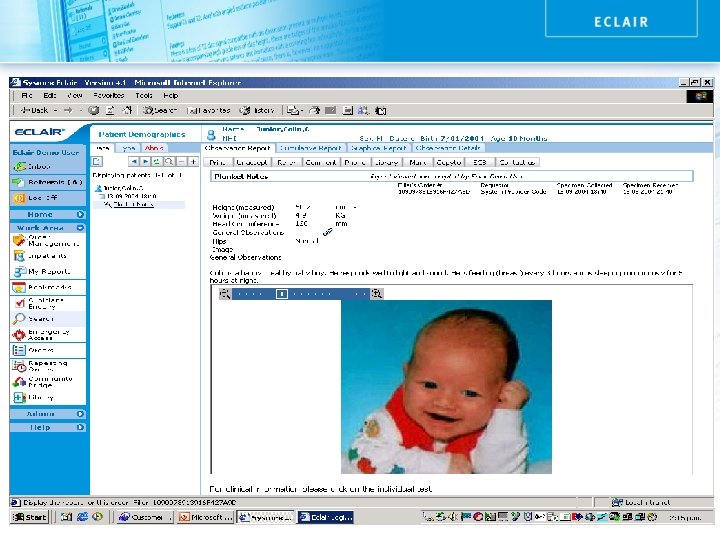The width and height of the screenshot is (720, 540).
Task: Select the patient Taylor node in tree
Action: click(119, 188)
